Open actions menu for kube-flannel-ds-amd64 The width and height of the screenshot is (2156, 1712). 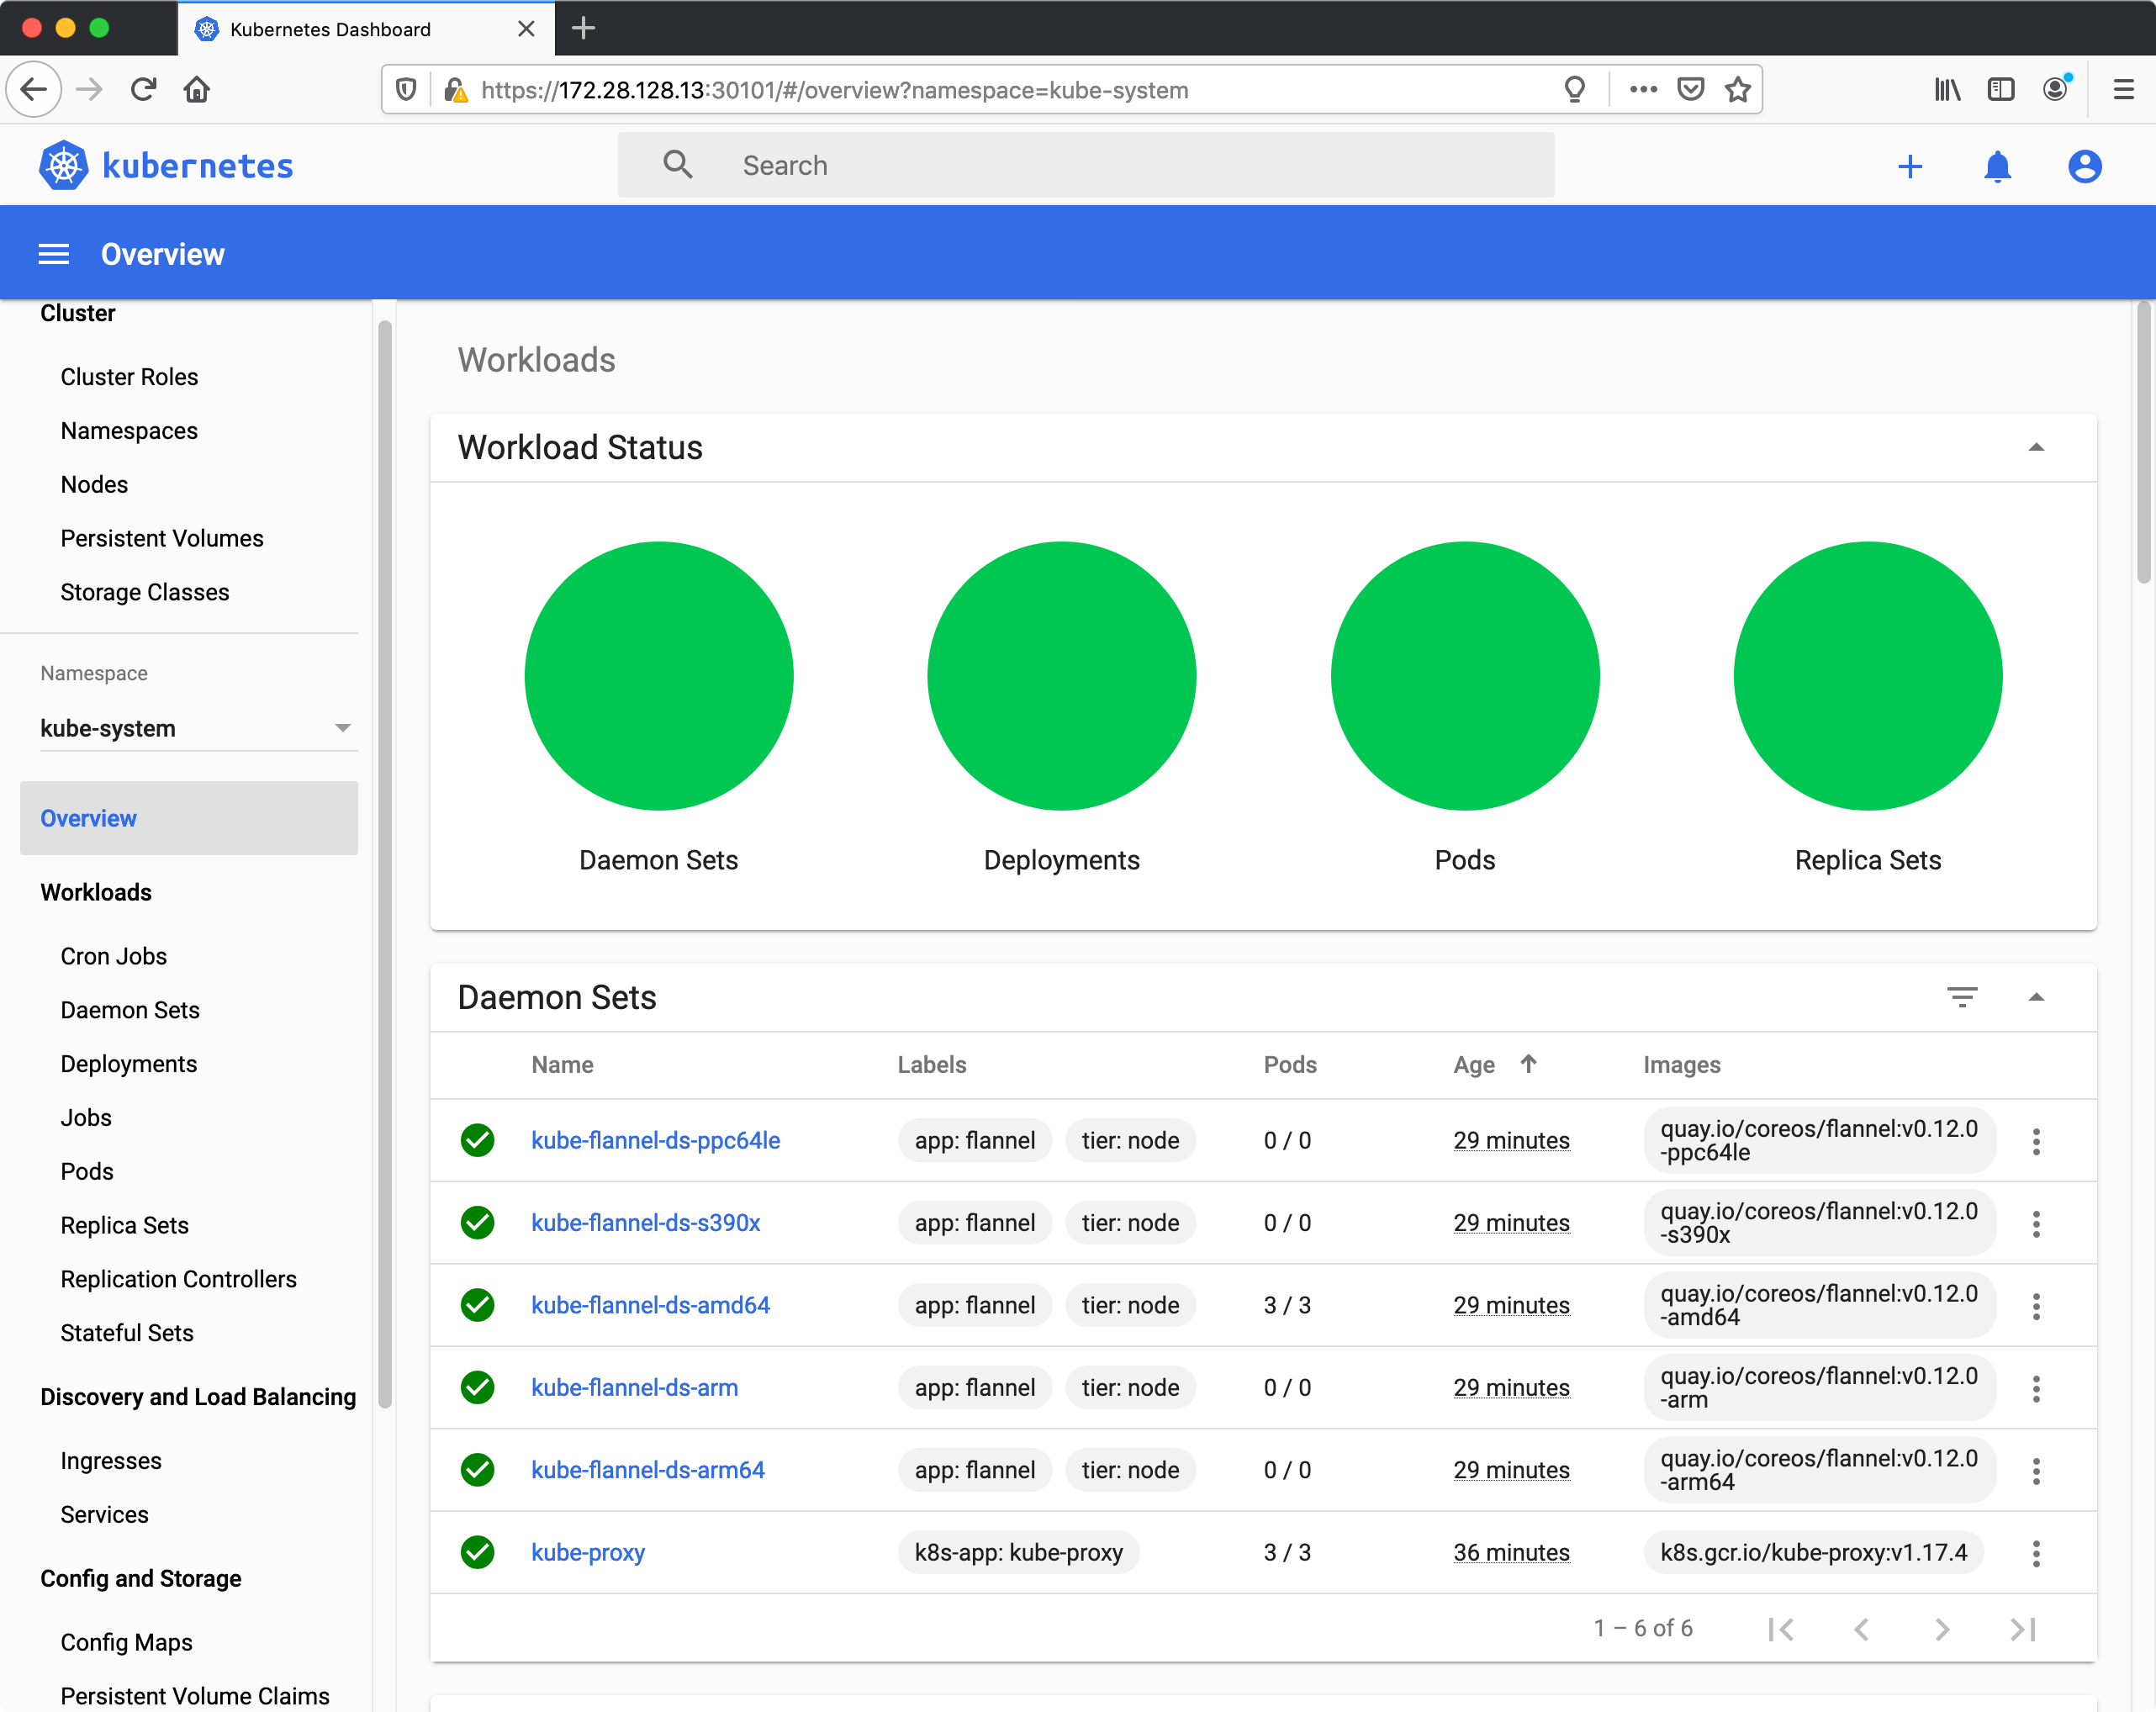tap(2035, 1305)
